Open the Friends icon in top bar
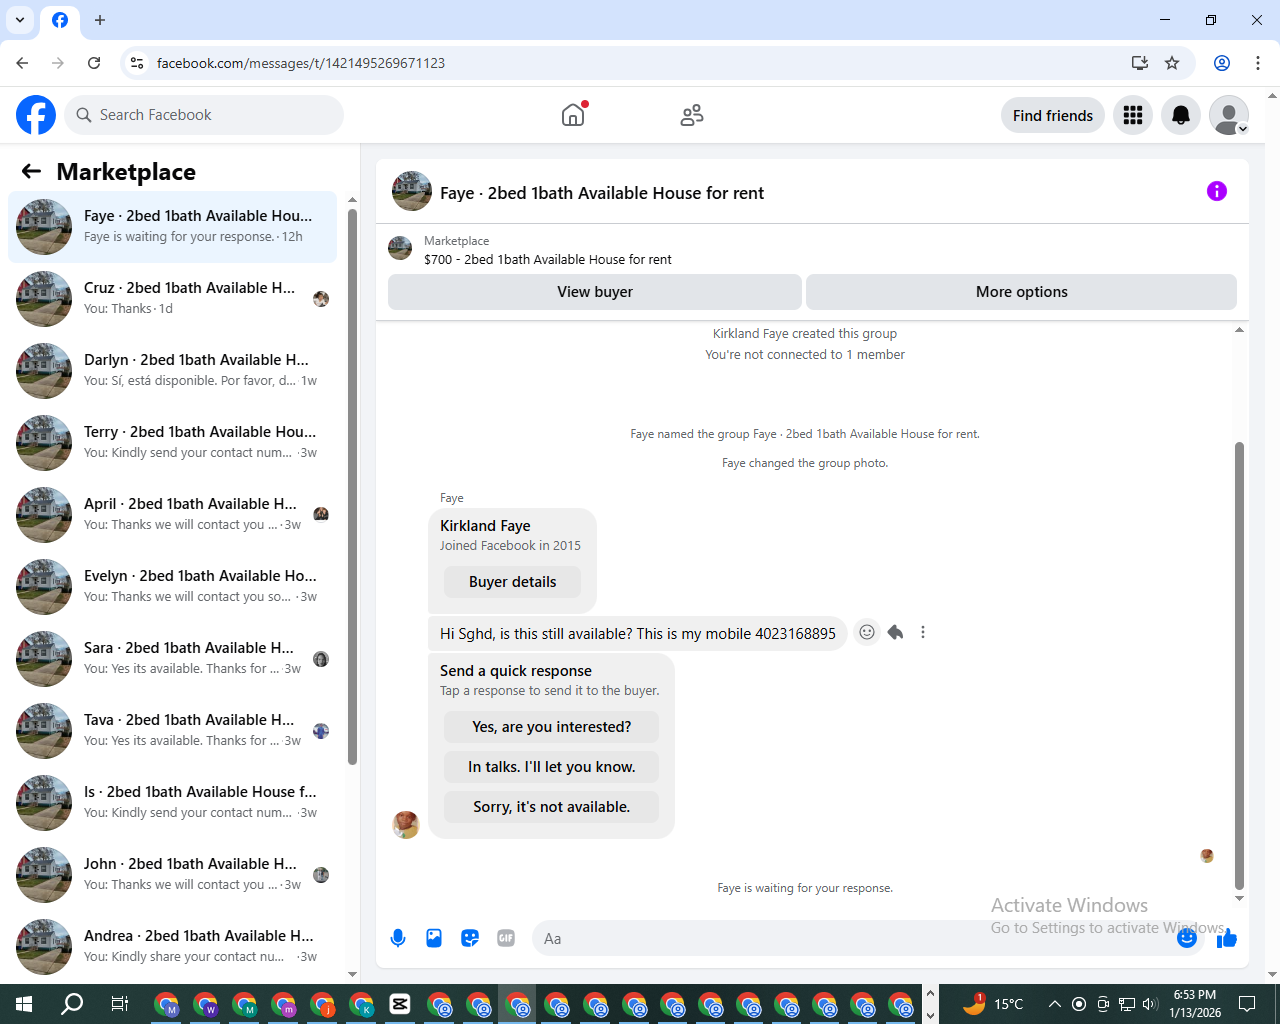Image resolution: width=1280 pixels, height=1024 pixels. 691,115
